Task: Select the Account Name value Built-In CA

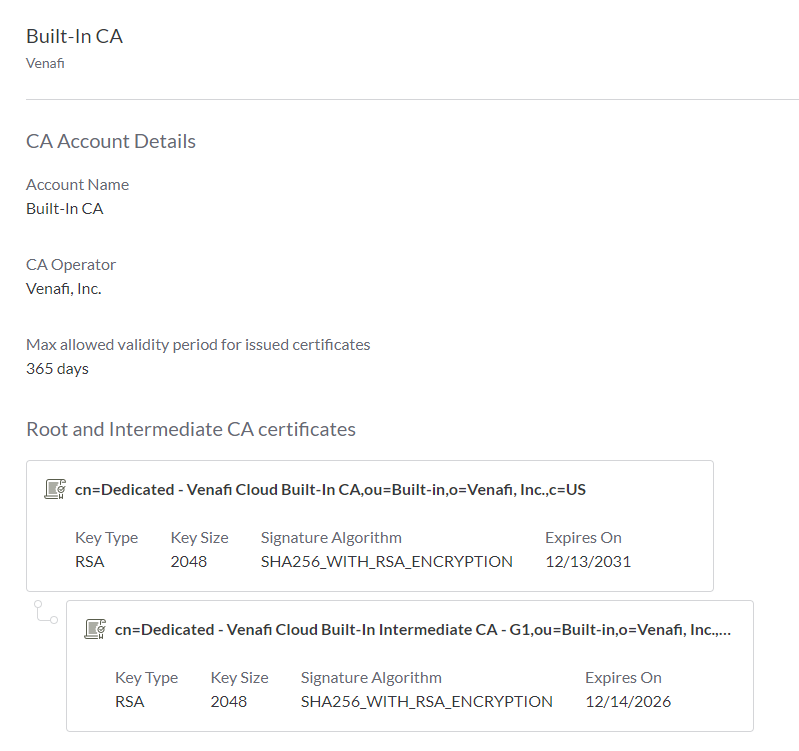Action: coord(65,208)
